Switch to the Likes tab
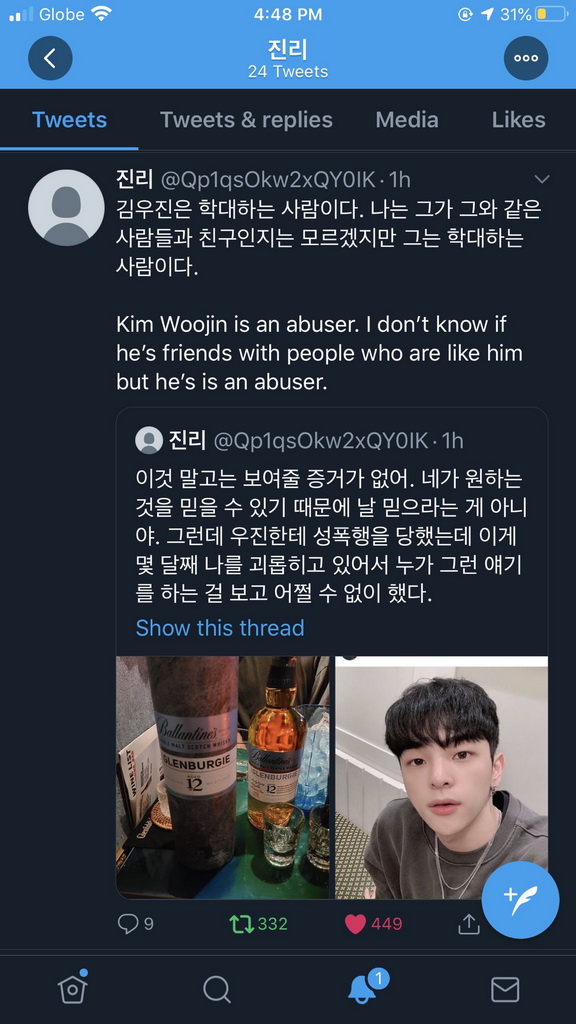 519,120
